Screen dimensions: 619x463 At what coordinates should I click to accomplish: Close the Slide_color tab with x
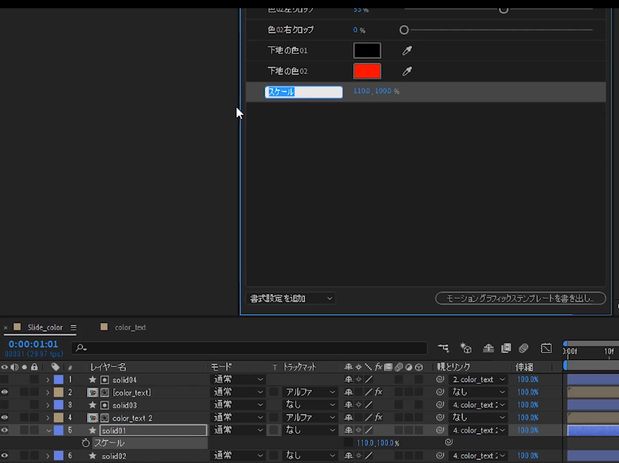pos(6,328)
